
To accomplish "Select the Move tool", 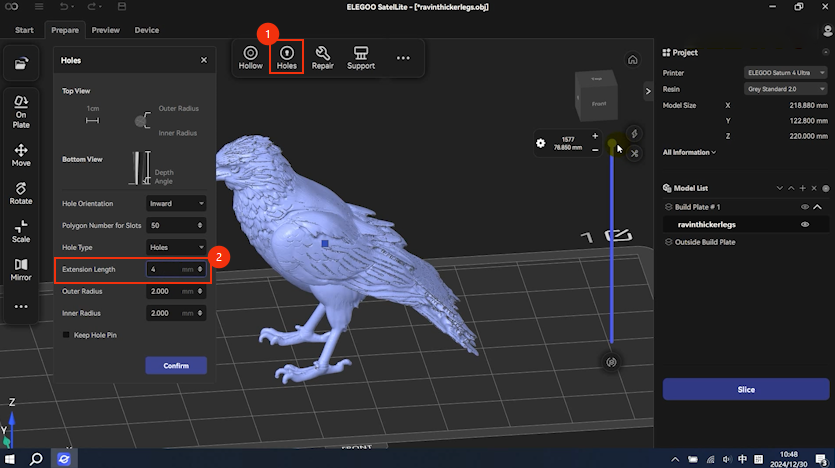I will click(x=21, y=155).
